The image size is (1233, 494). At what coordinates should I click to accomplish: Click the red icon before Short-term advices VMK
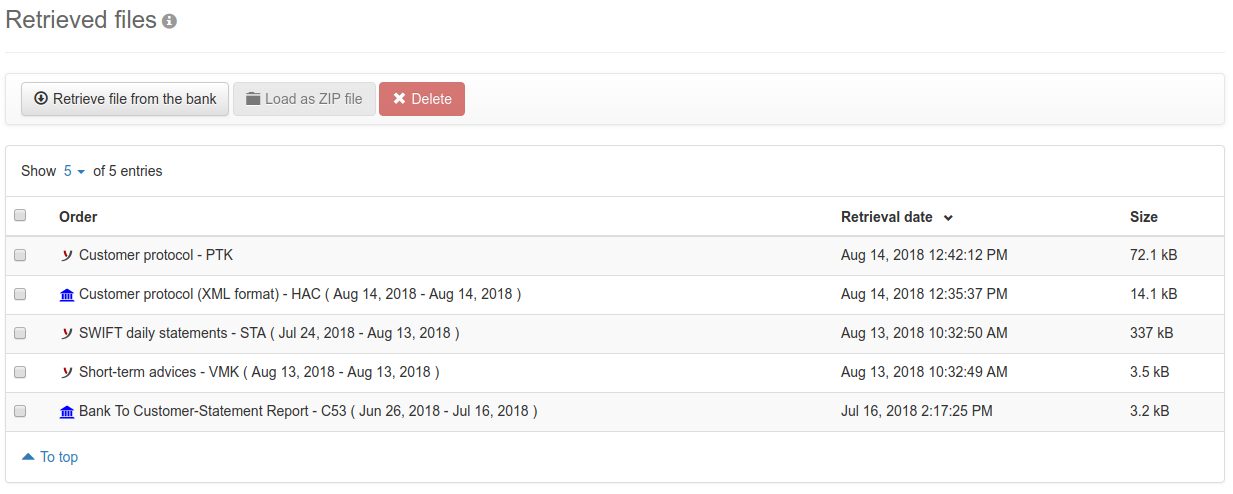click(x=66, y=372)
